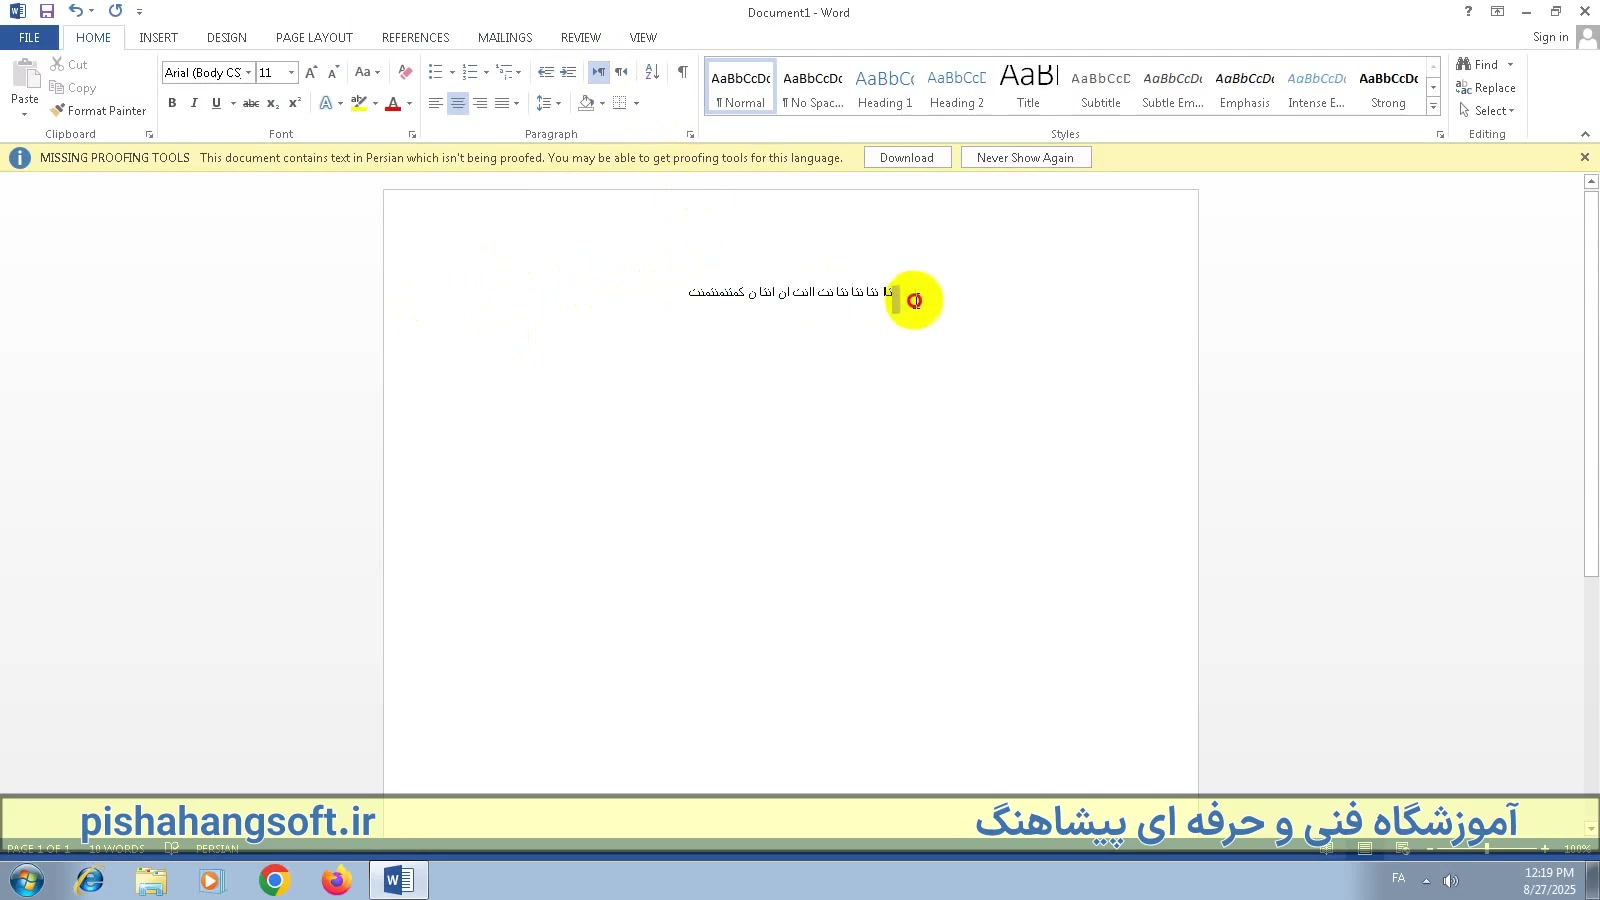The width and height of the screenshot is (1600, 900).
Task: Click the Download proofing tools button
Action: click(x=907, y=158)
